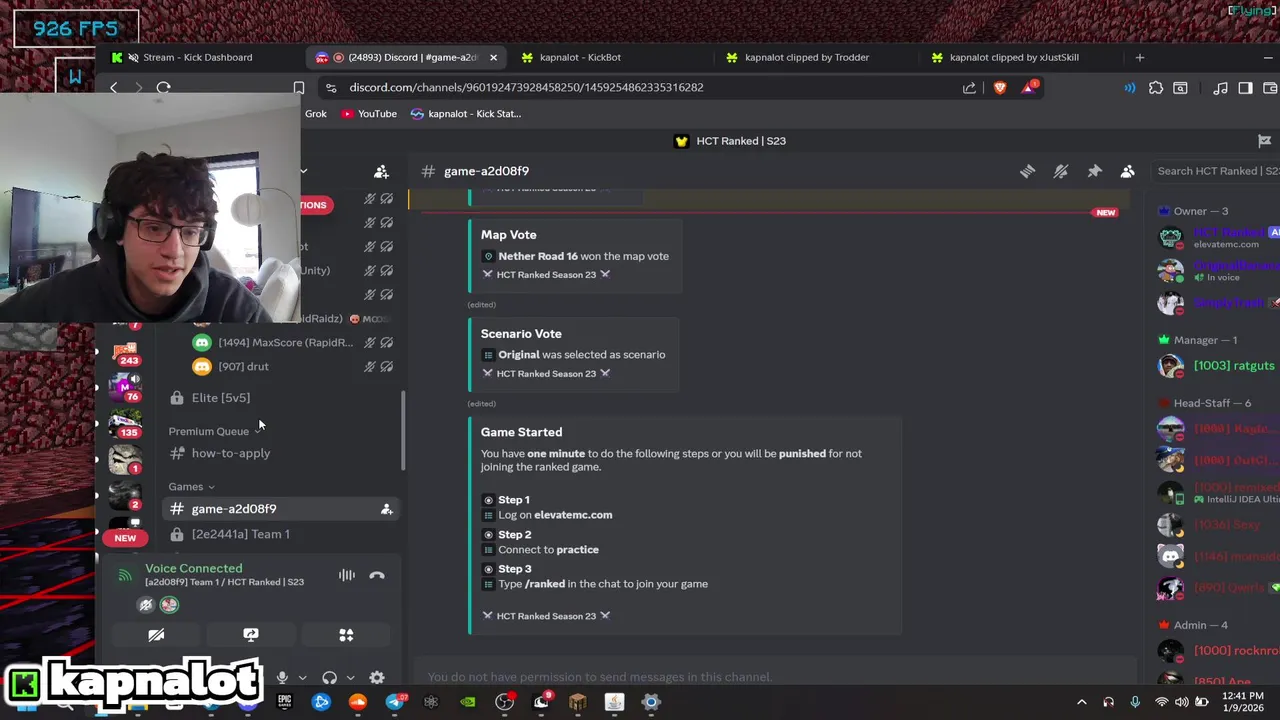
Task: Open taskbar clock and date
Action: click(1241, 702)
